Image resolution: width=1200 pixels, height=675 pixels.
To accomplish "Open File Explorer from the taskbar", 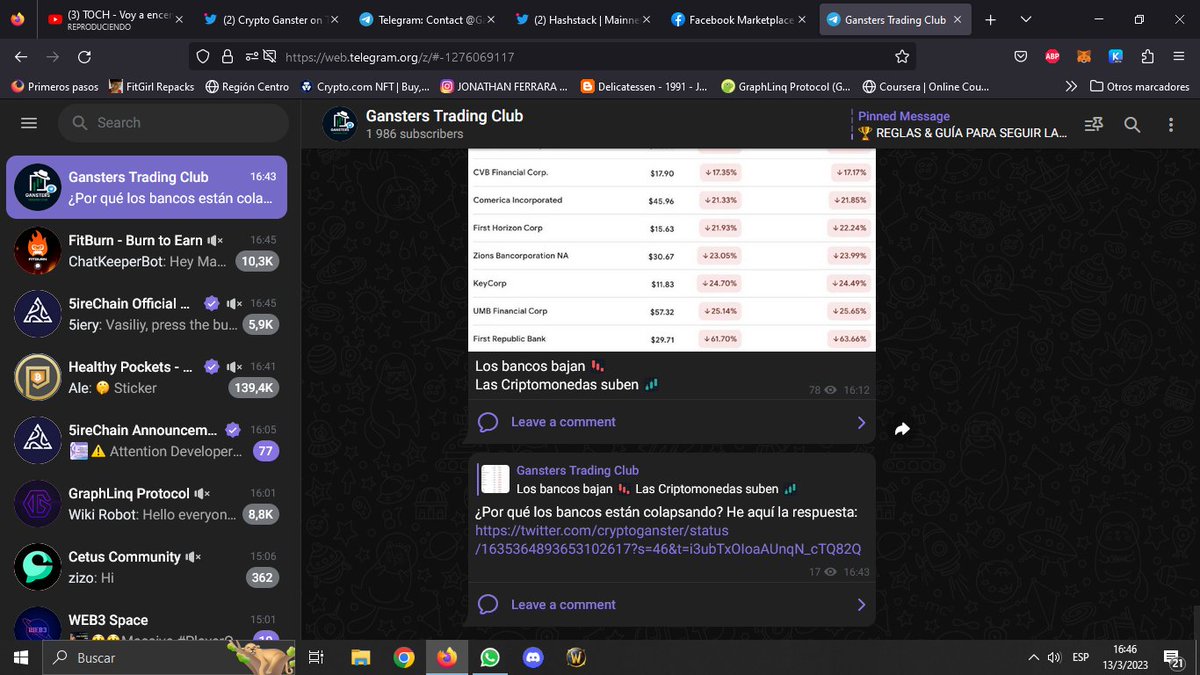I will tap(361, 657).
